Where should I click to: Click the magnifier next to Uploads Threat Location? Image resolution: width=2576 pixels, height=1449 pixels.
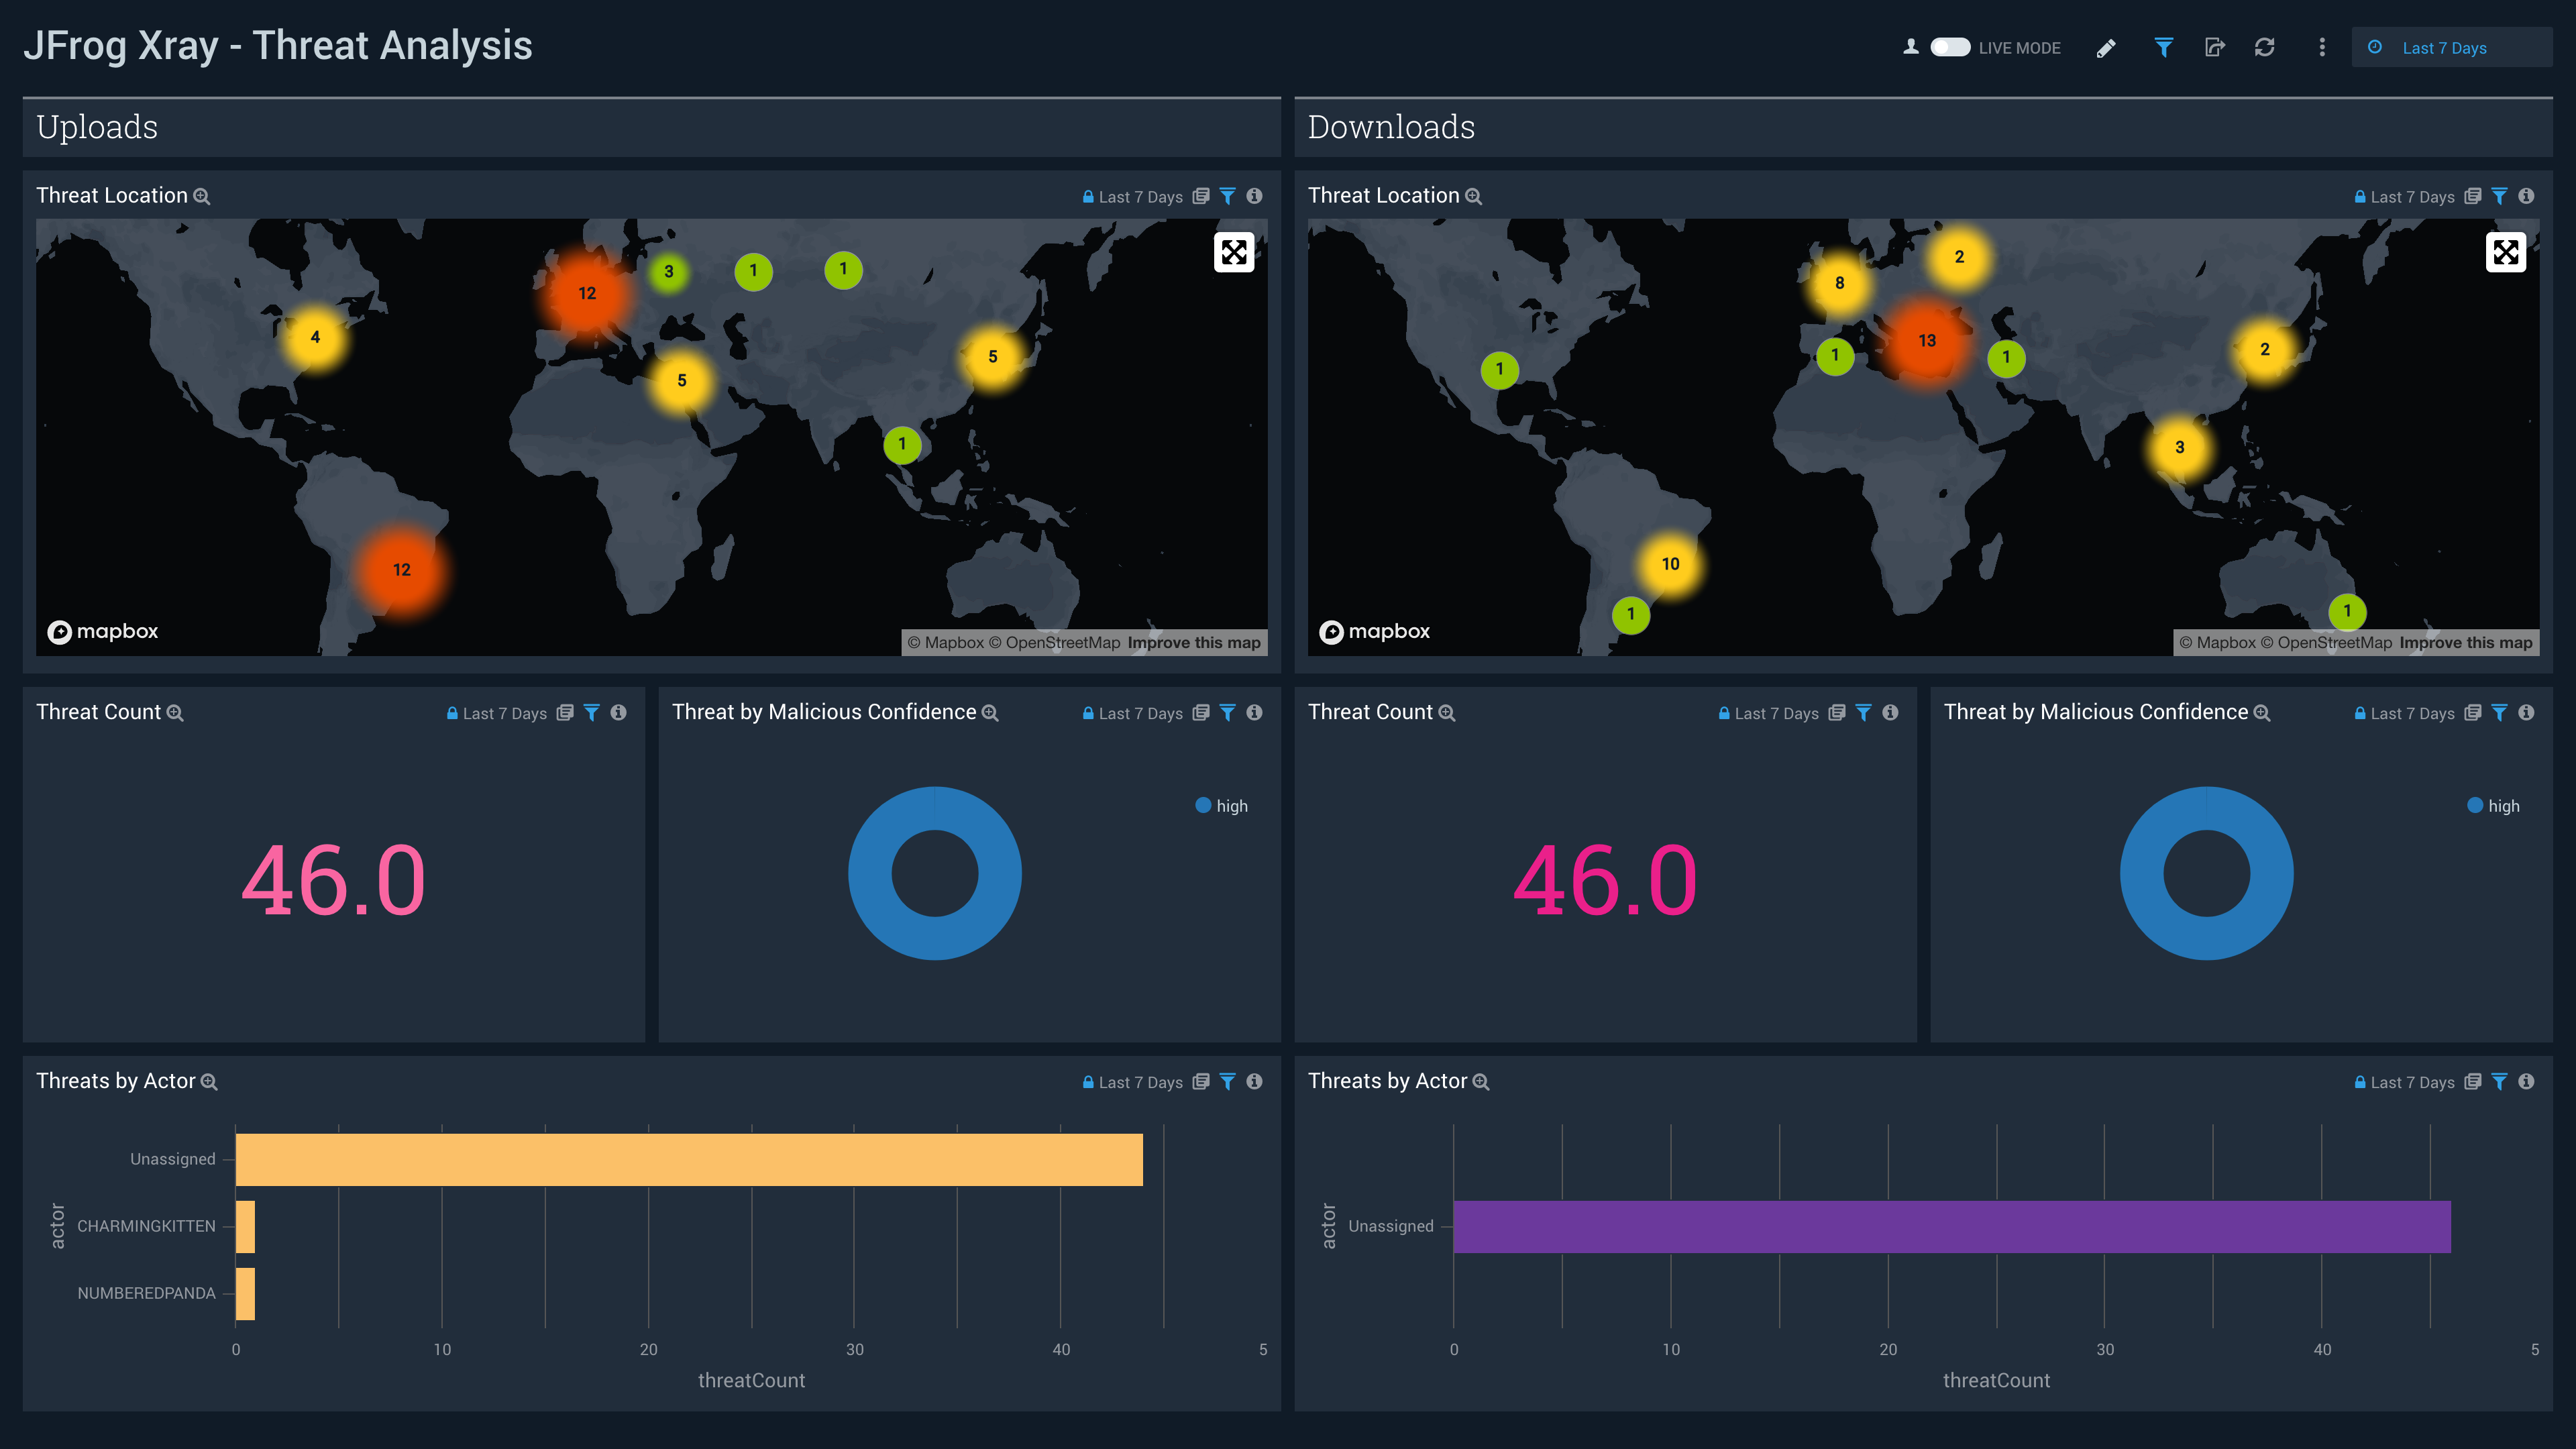tap(202, 196)
